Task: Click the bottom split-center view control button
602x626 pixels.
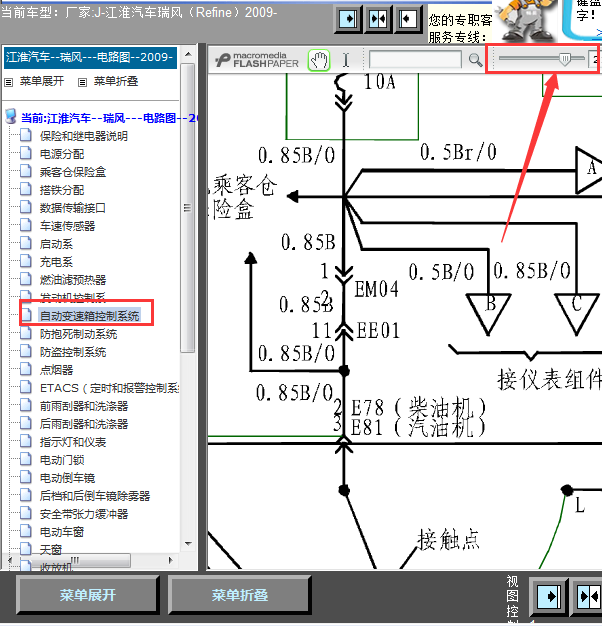Action: [x=589, y=596]
